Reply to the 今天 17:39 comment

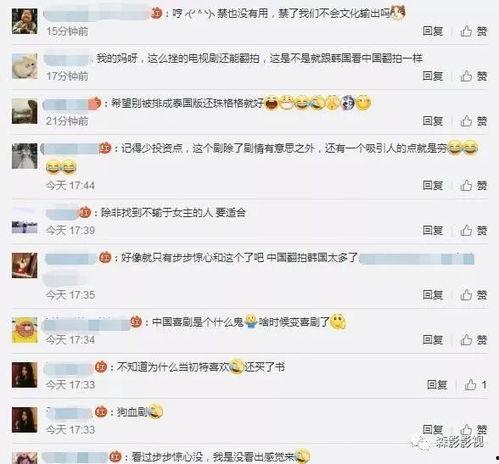(x=433, y=230)
